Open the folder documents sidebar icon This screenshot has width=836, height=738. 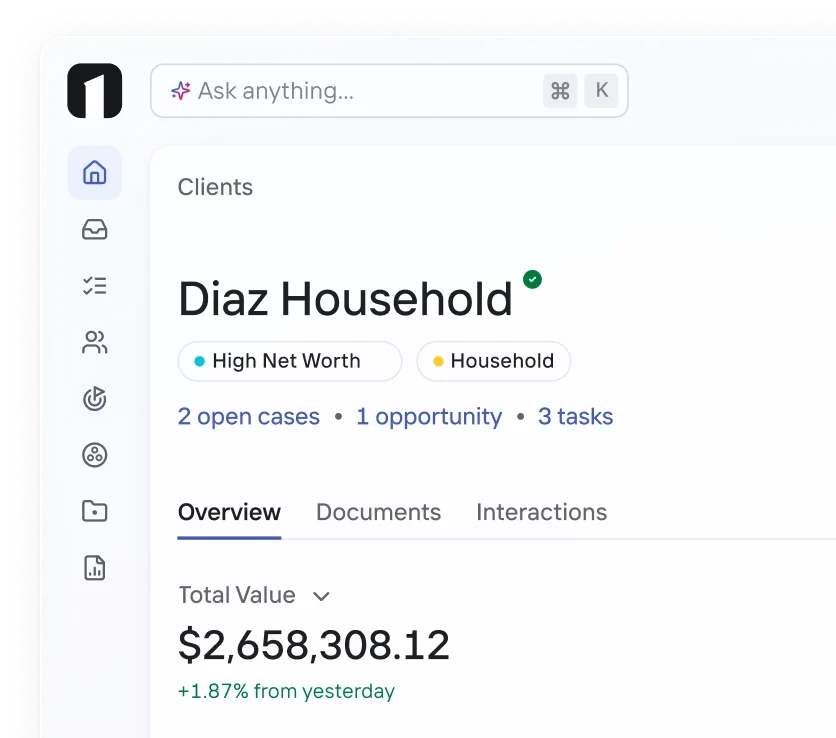tap(94, 511)
